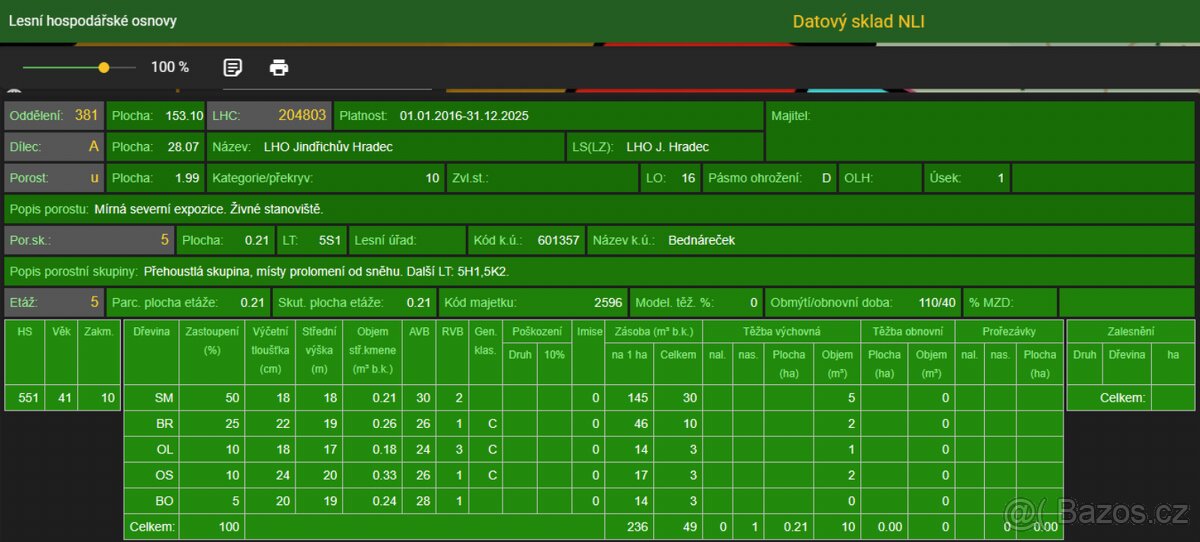Image resolution: width=1200 pixels, height=542 pixels.
Task: Click the Název k.ú. field Bednáreček
Action: (x=700, y=240)
